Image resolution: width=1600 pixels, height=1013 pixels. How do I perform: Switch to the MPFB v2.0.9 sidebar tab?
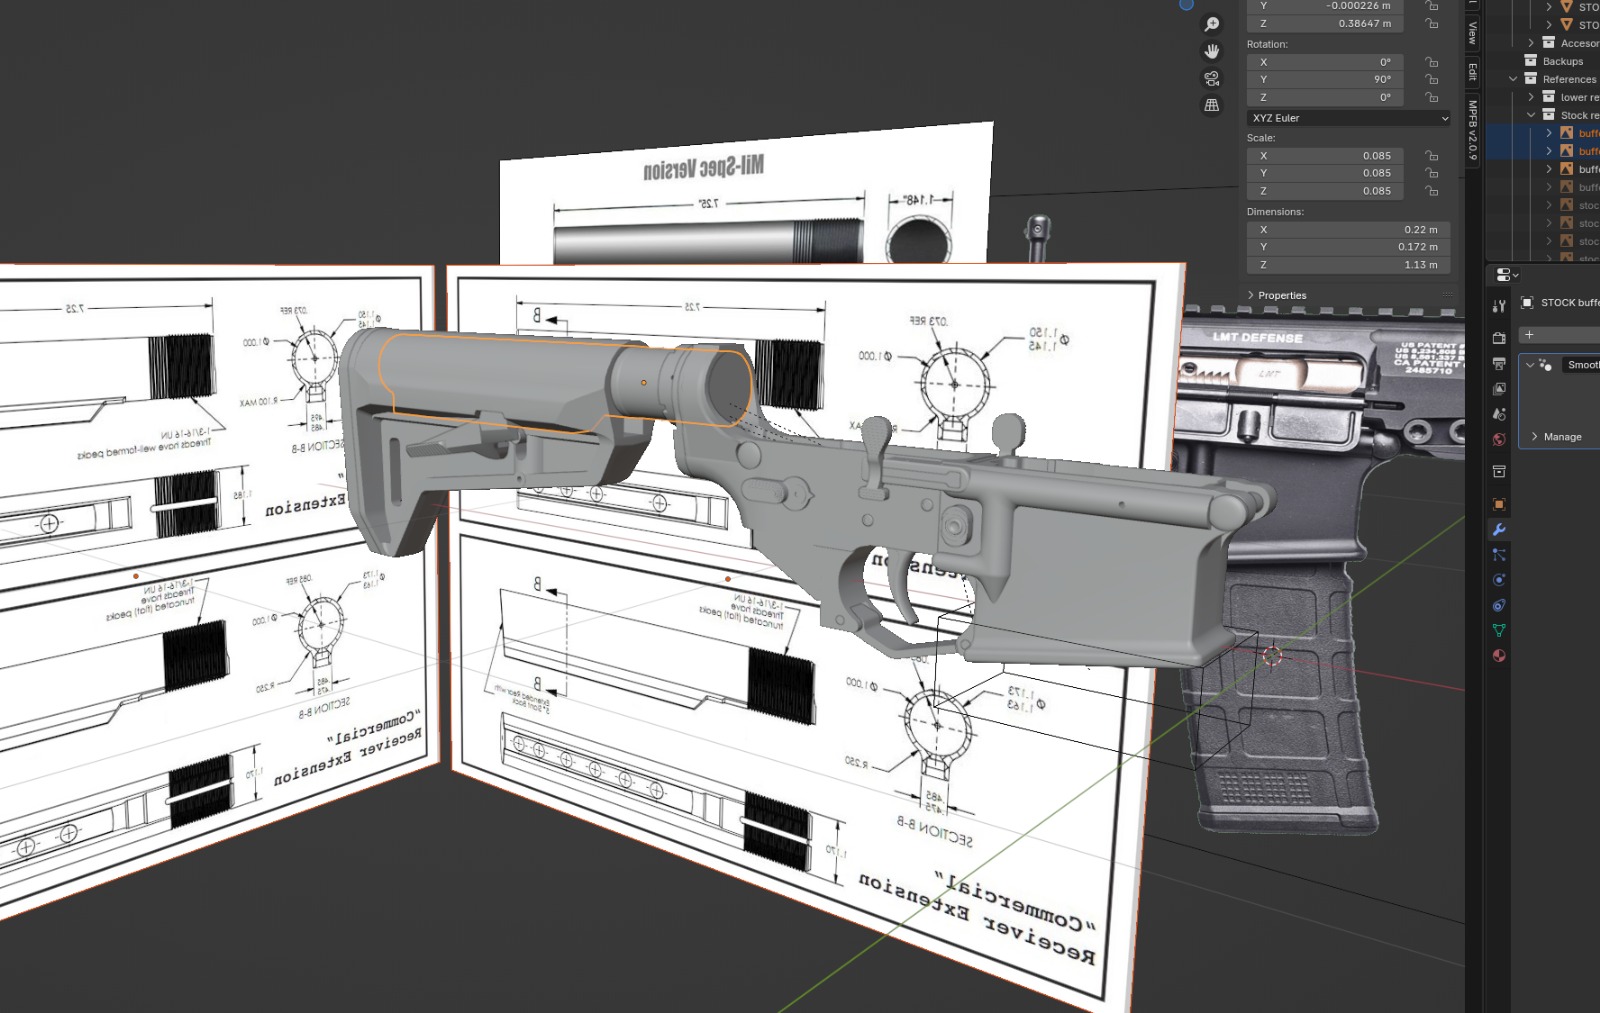click(1473, 130)
